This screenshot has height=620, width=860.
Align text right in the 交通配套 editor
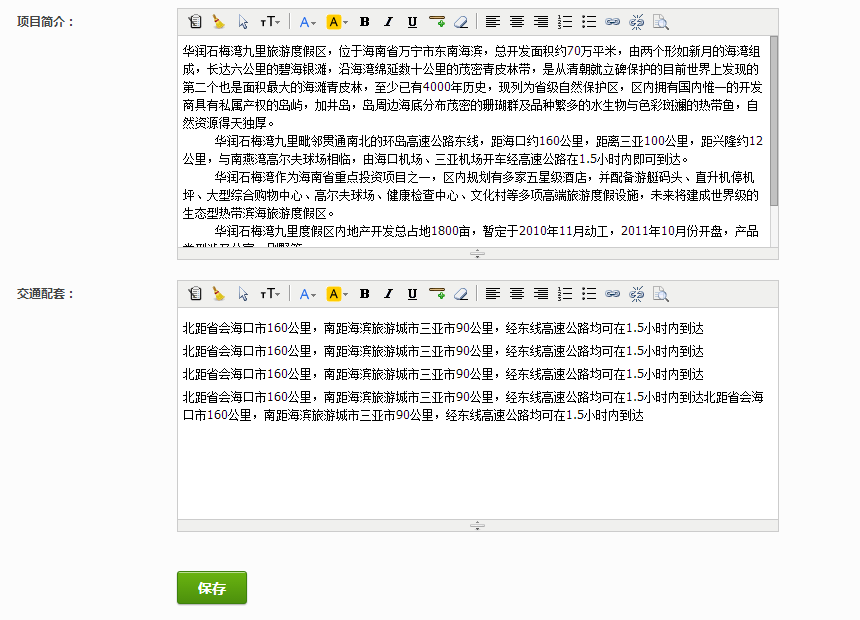[541, 294]
